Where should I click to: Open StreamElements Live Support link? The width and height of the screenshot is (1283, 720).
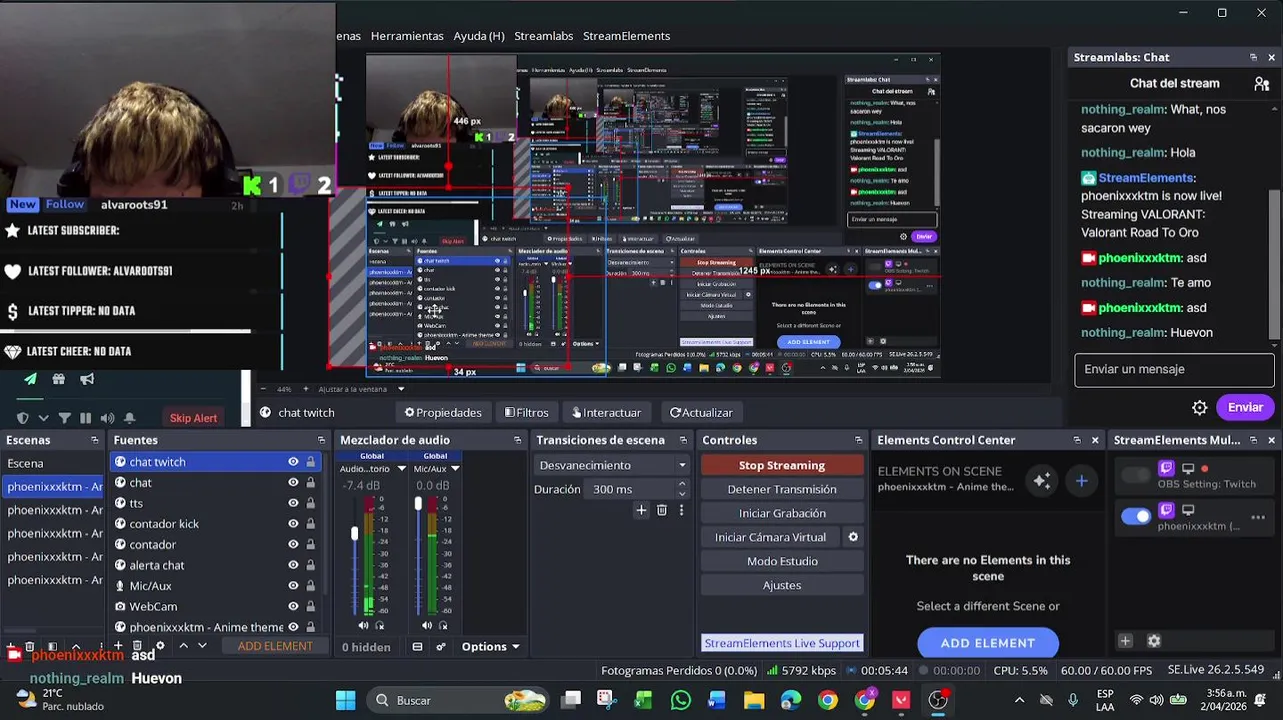tap(782, 643)
